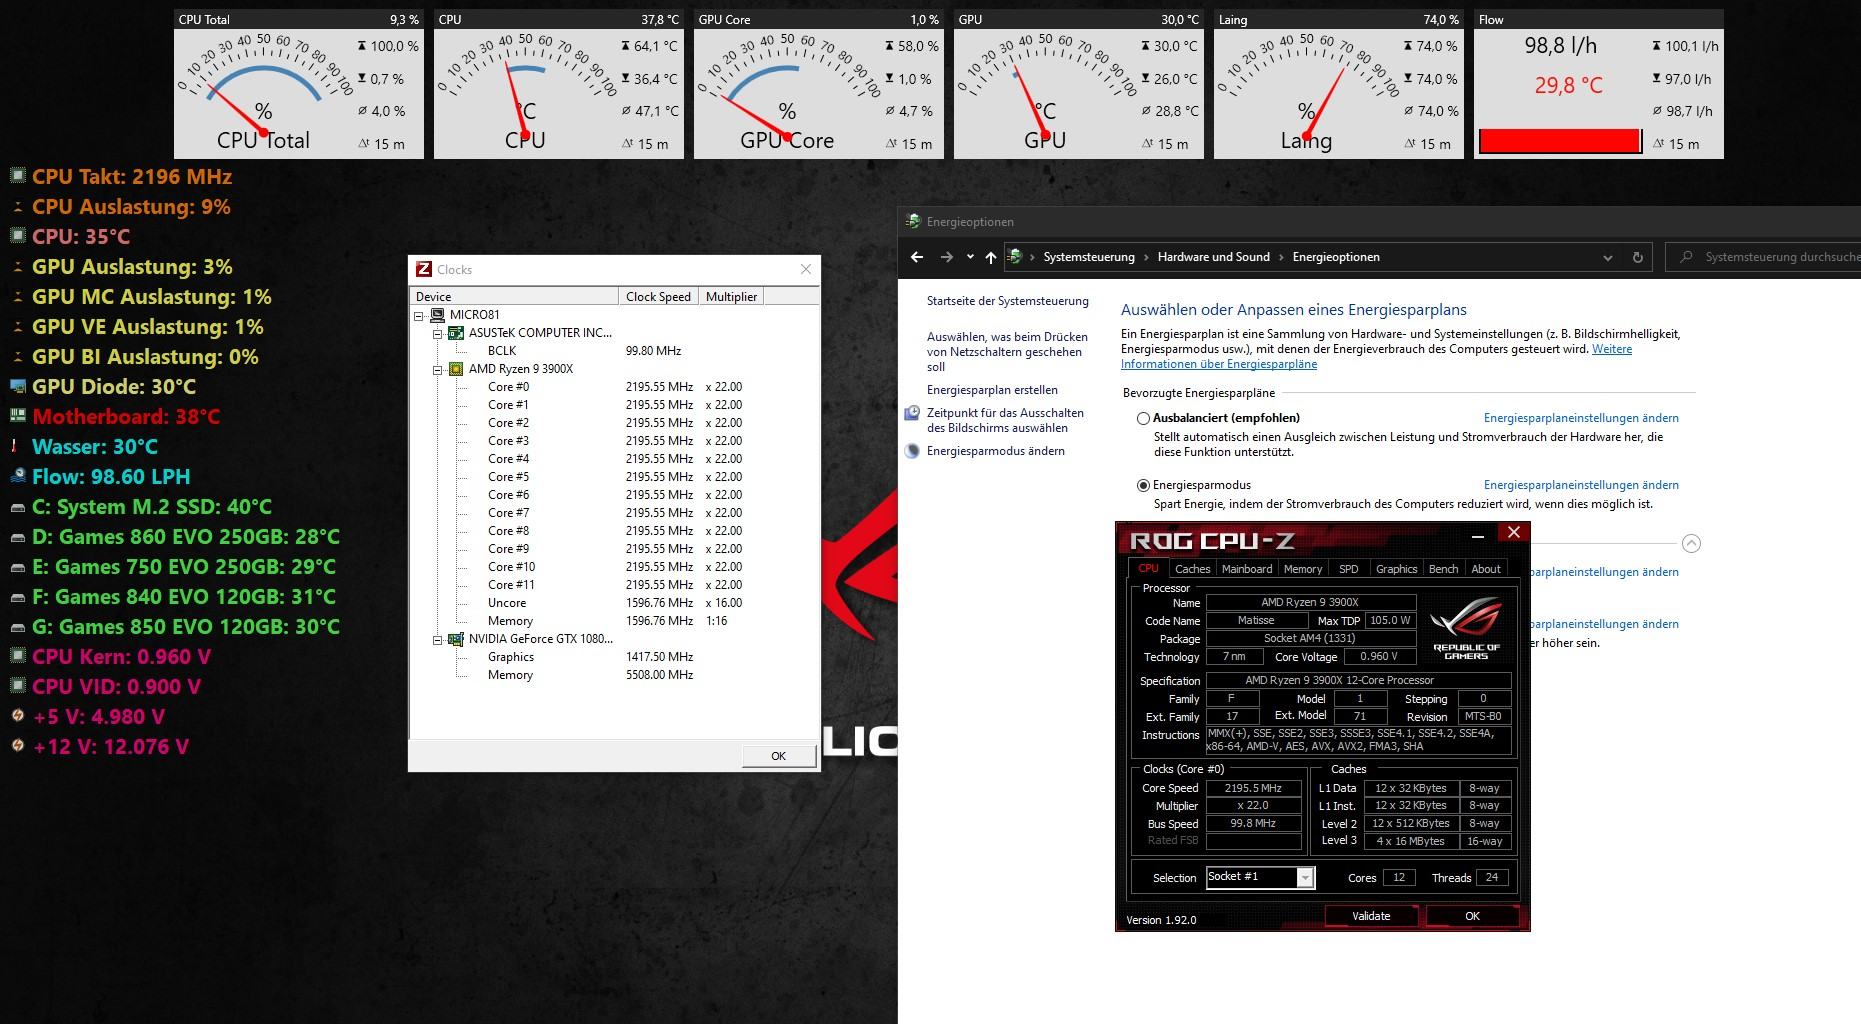1861x1024 pixels.
Task: Click the AMD Ryzen 9 3900X chip icon
Action: point(456,369)
